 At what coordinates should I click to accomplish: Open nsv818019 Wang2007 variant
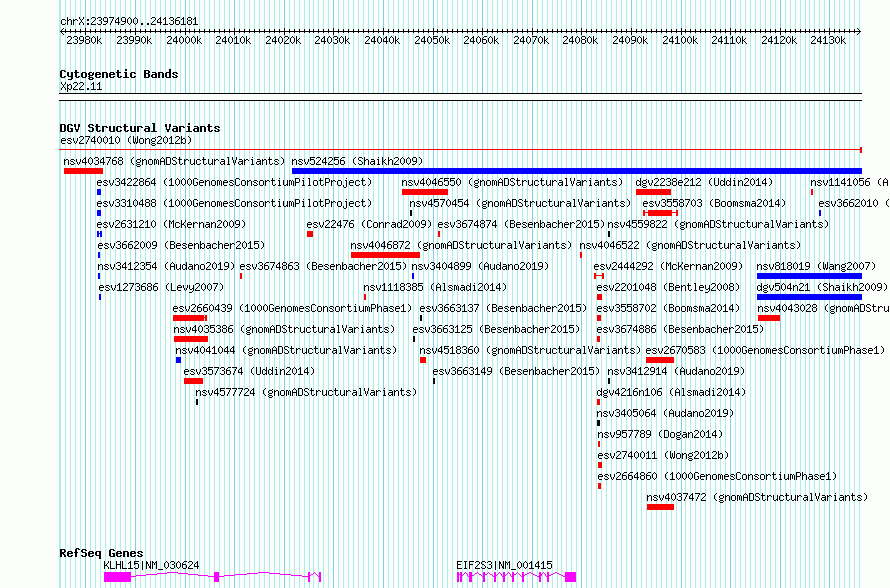(x=816, y=266)
